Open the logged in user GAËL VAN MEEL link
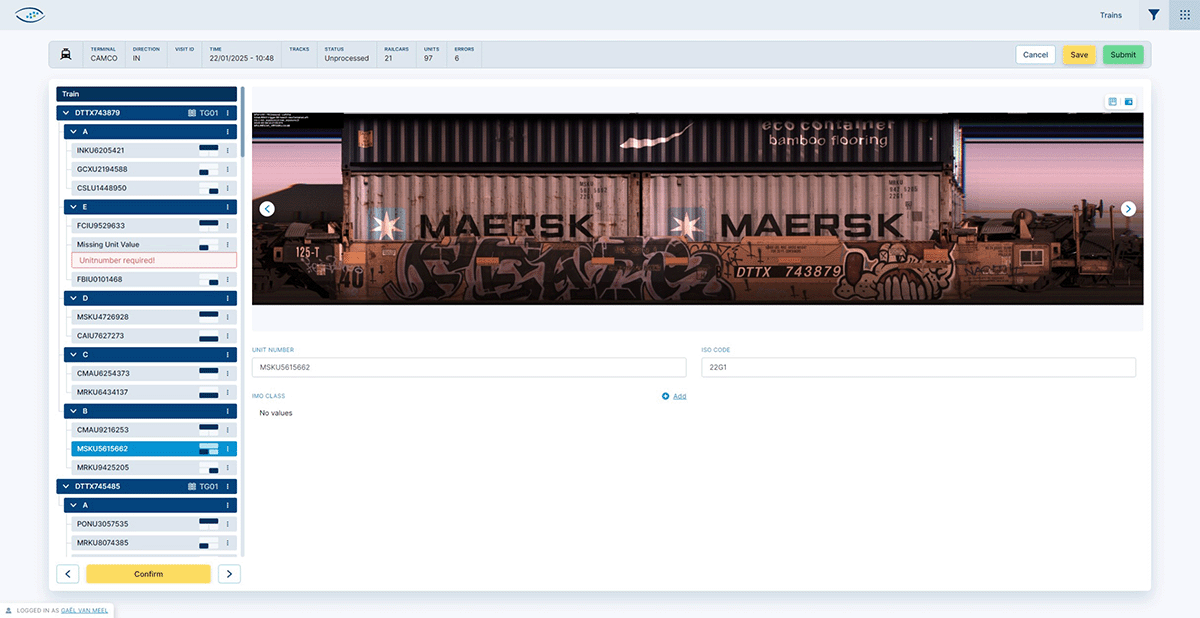1200x618 pixels. pyautogui.click(x=83, y=610)
